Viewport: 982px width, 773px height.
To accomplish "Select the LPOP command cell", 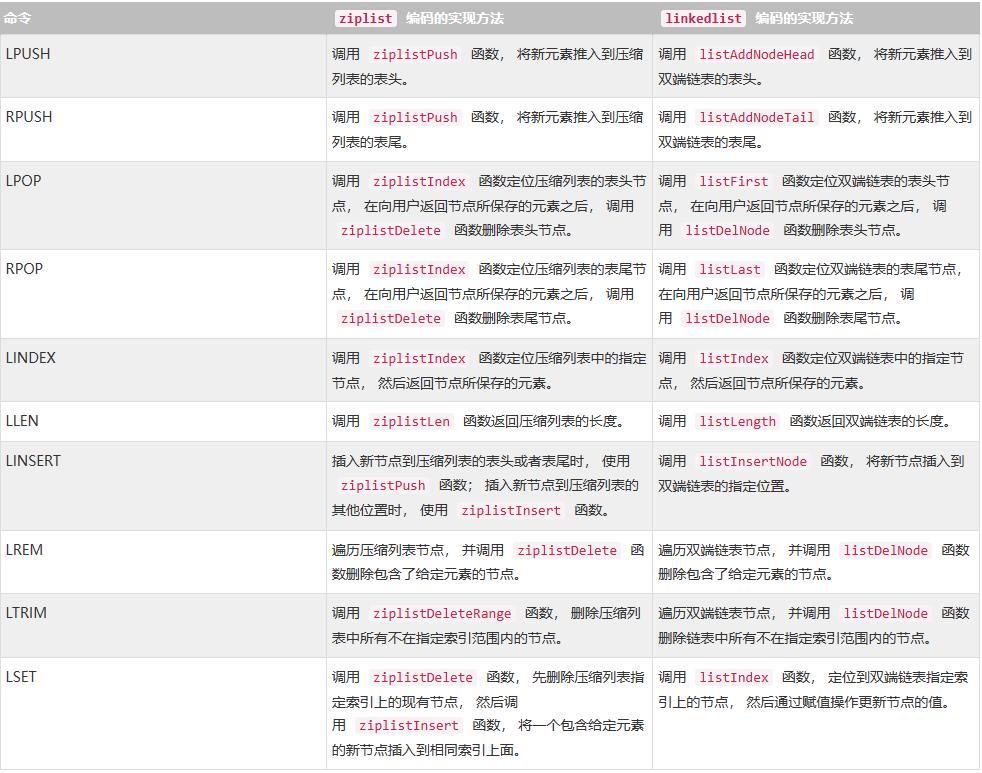I will (163, 205).
